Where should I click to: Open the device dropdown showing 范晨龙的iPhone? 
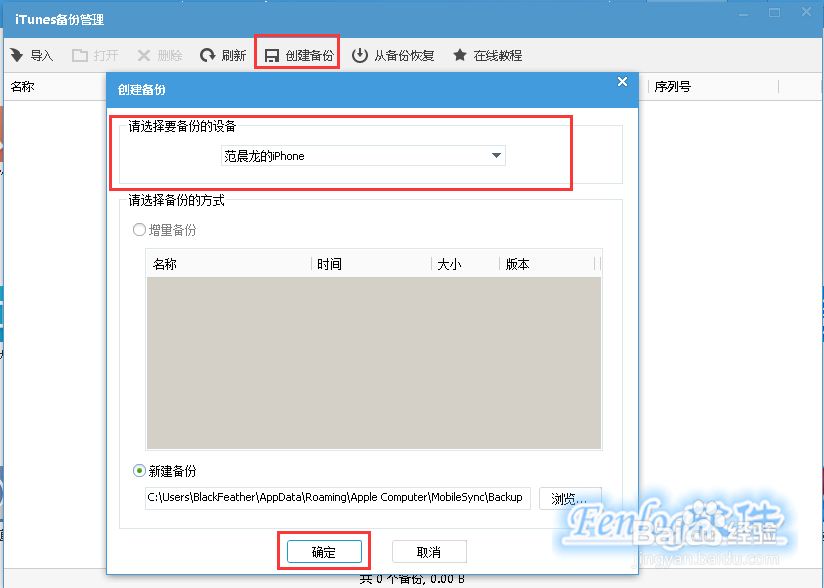[x=363, y=156]
